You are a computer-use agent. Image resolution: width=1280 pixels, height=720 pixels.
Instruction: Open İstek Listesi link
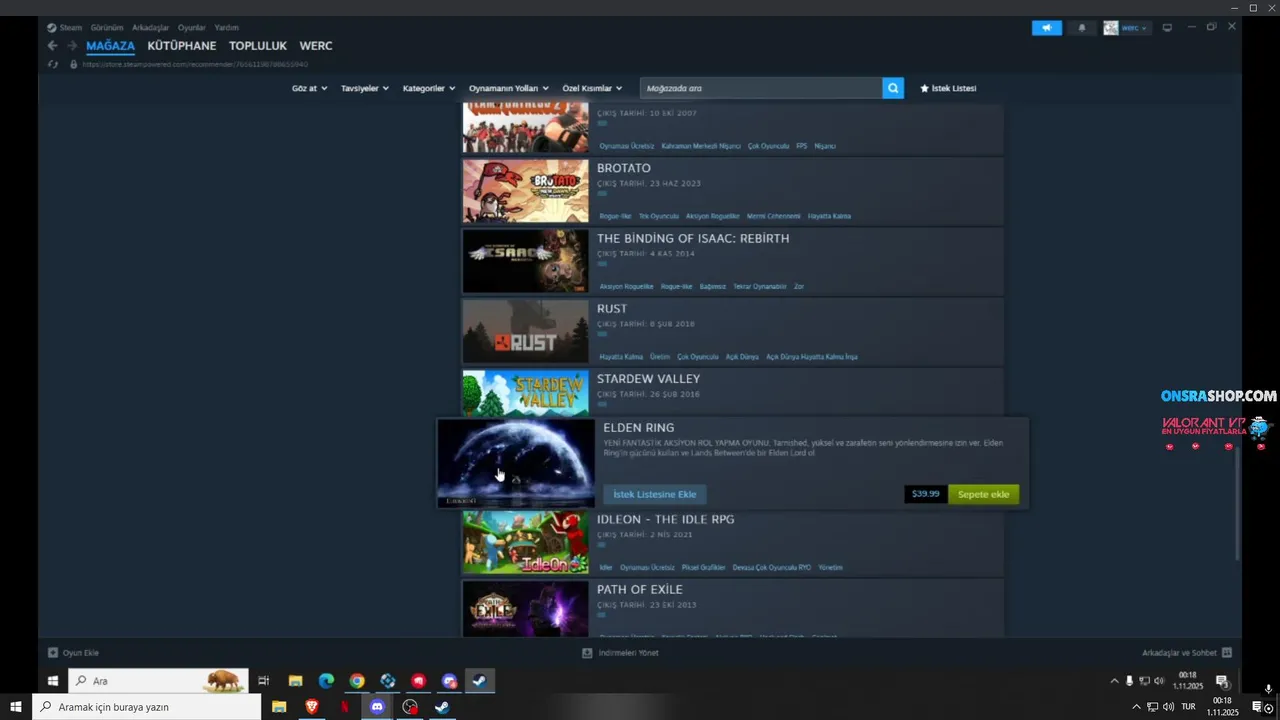pos(948,88)
